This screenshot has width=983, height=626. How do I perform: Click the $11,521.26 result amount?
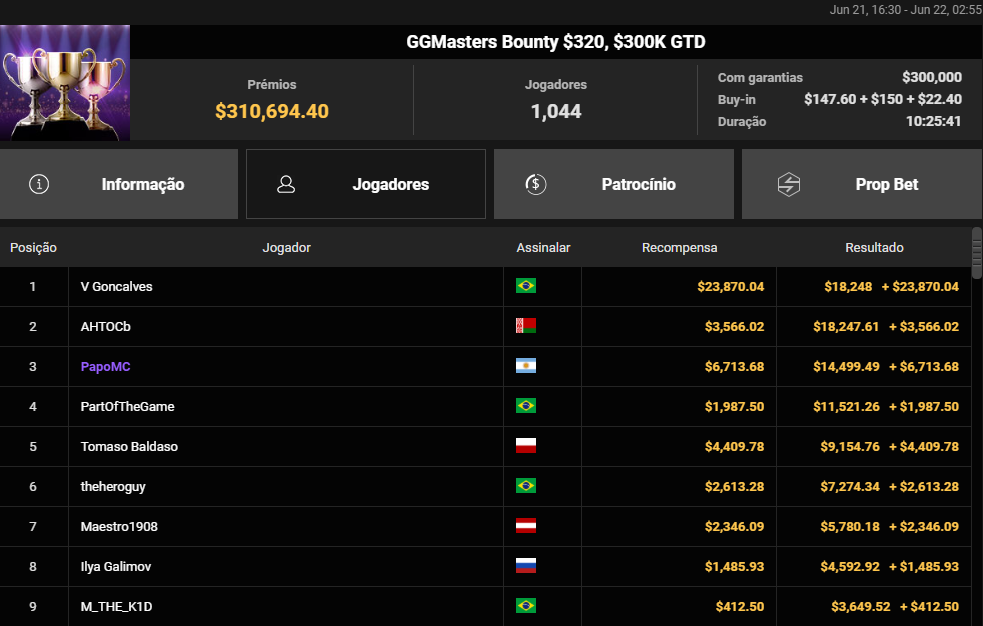pyautogui.click(x=846, y=407)
